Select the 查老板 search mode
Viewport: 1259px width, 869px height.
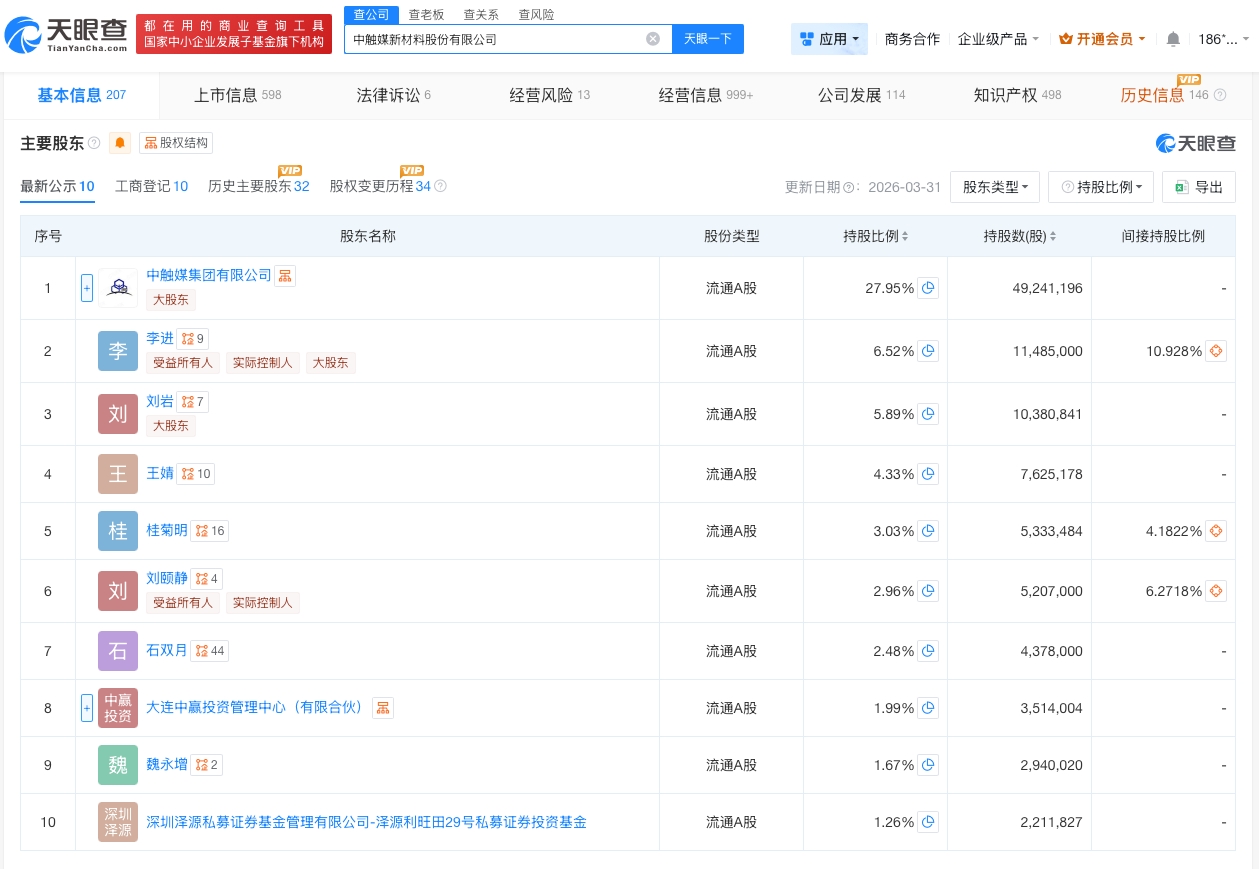(x=426, y=15)
